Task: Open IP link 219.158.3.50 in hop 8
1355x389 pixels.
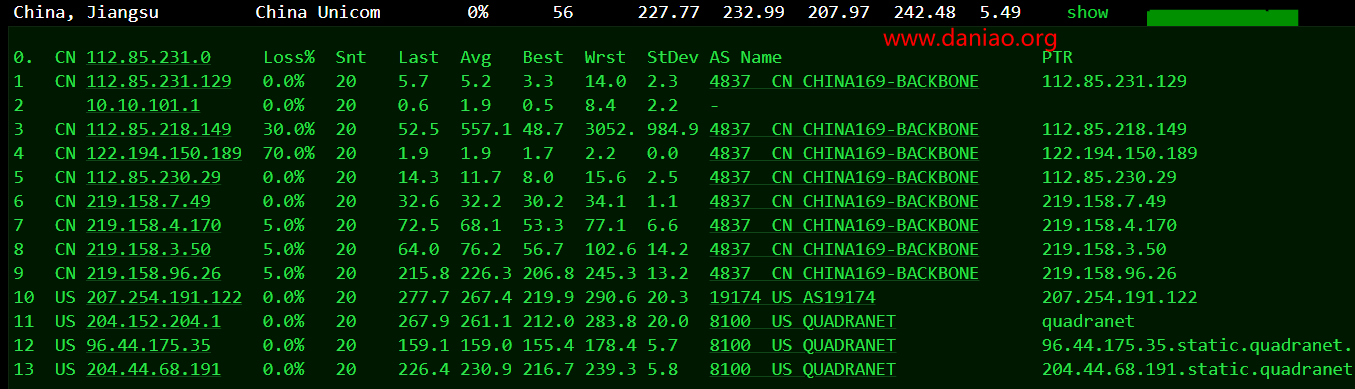Action: [149, 249]
